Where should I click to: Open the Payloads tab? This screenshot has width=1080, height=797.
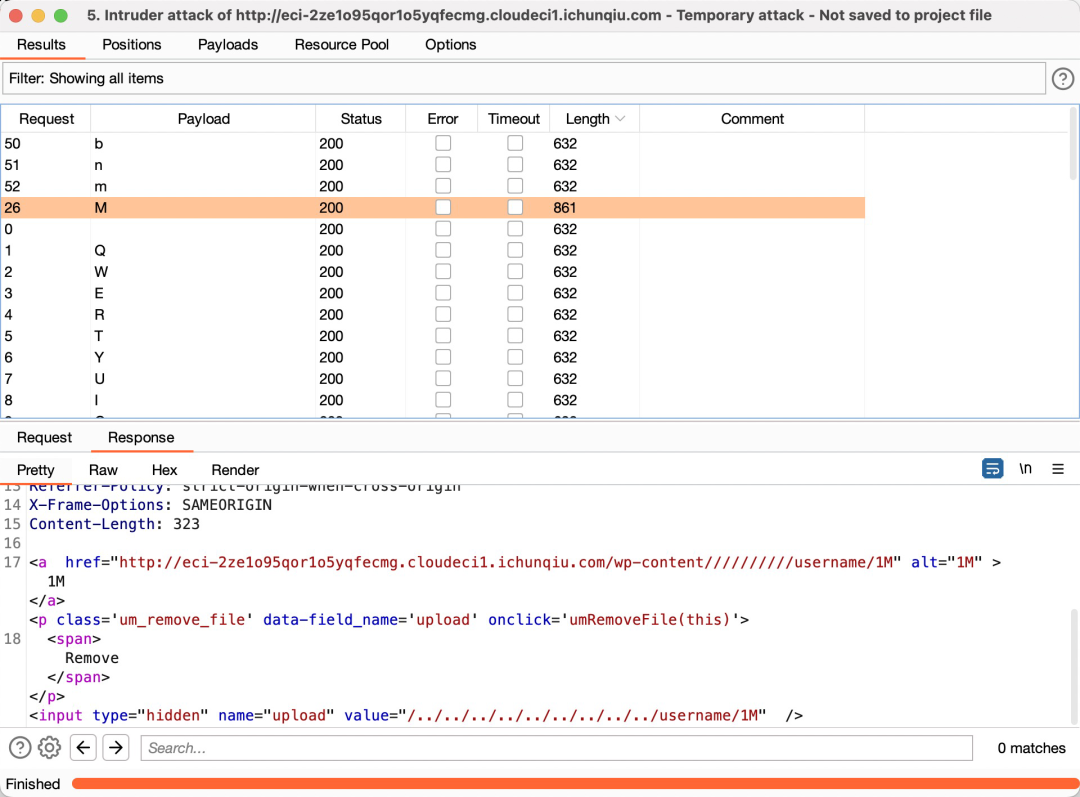(228, 45)
